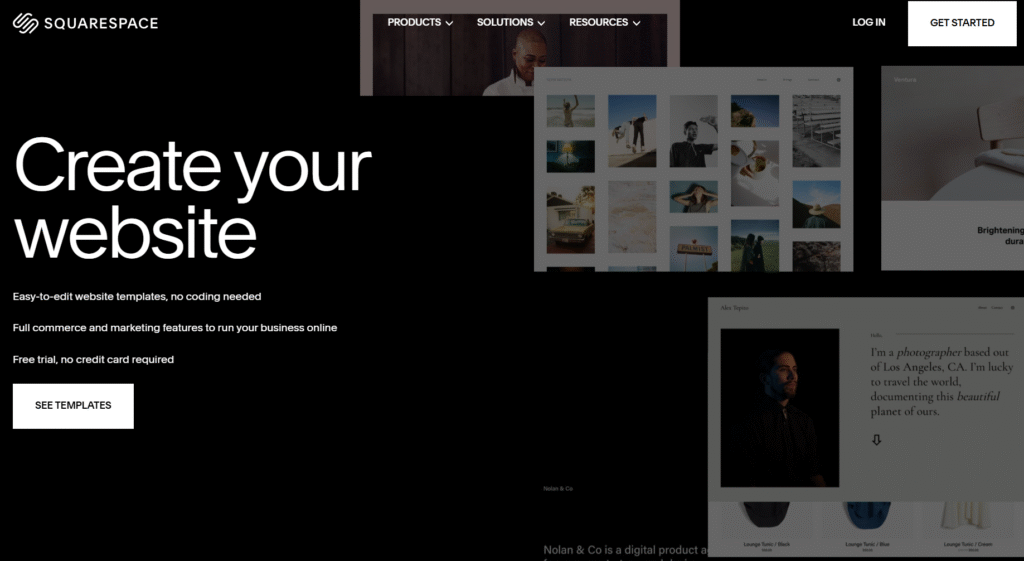Click the 'I'm a photographer based out' paragraph

942,382
